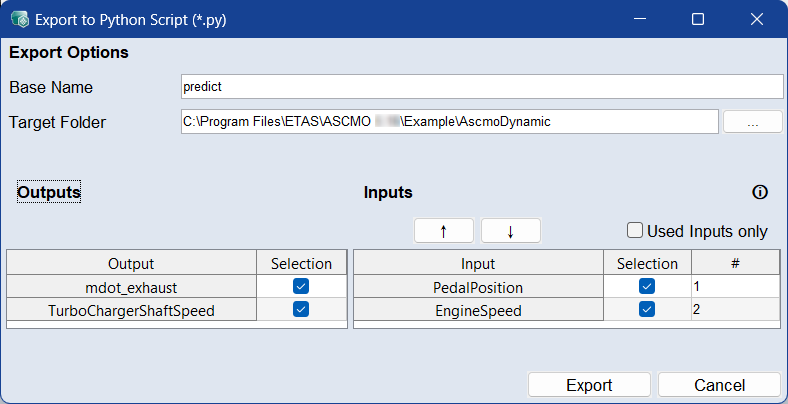The height and width of the screenshot is (404, 788).
Task: Deselect the TurboChargerShaftSpeed output checkbox
Action: [301, 310]
